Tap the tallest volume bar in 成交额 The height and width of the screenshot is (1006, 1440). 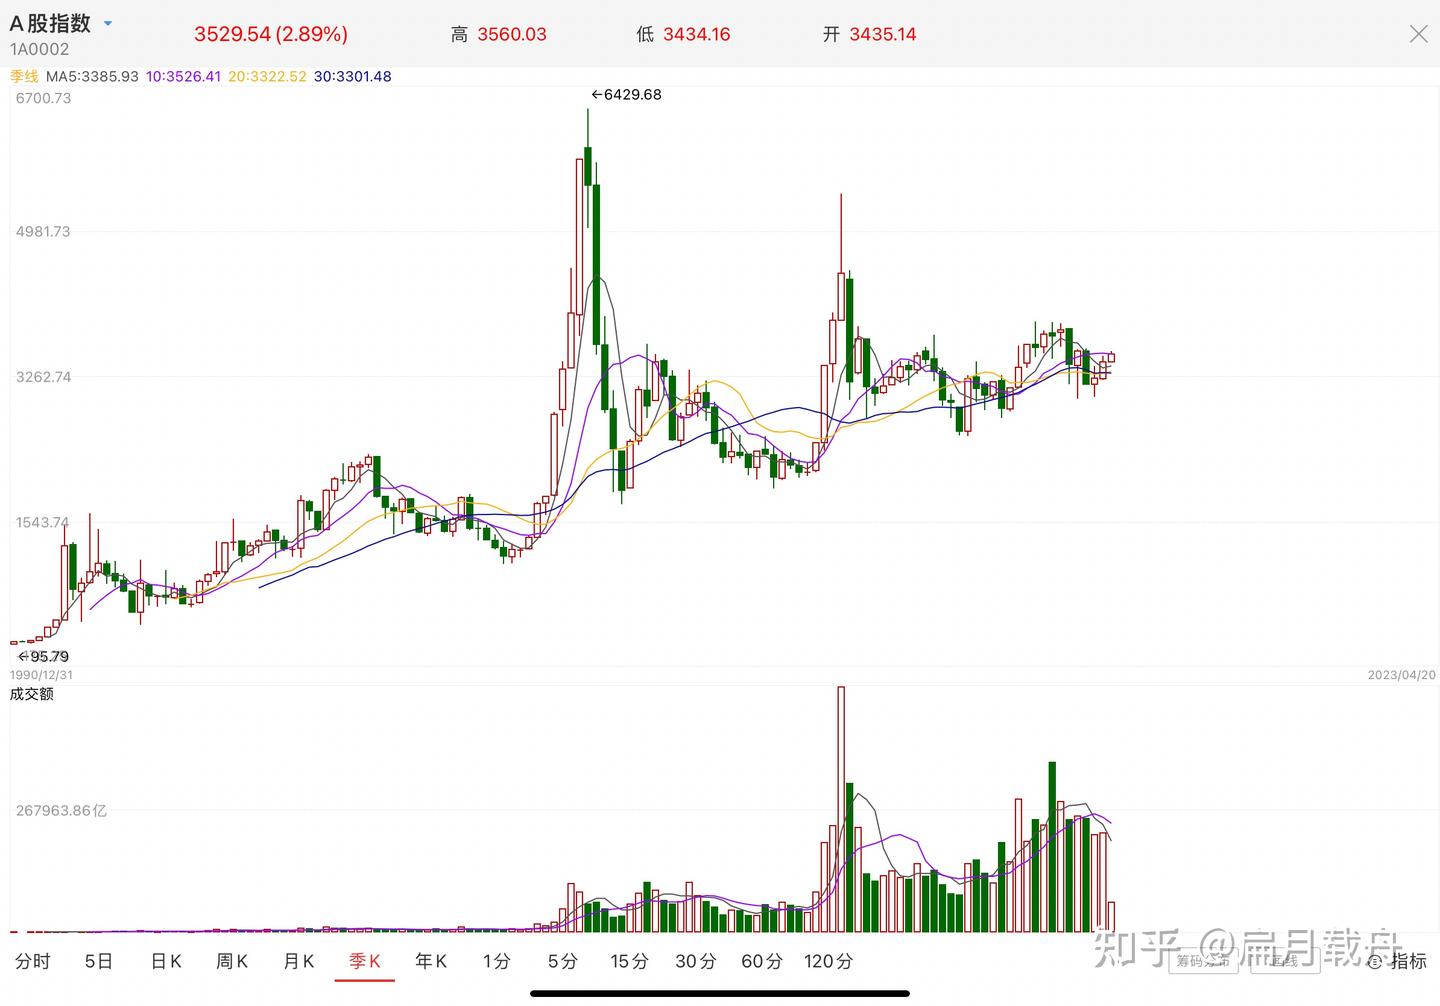(x=841, y=809)
